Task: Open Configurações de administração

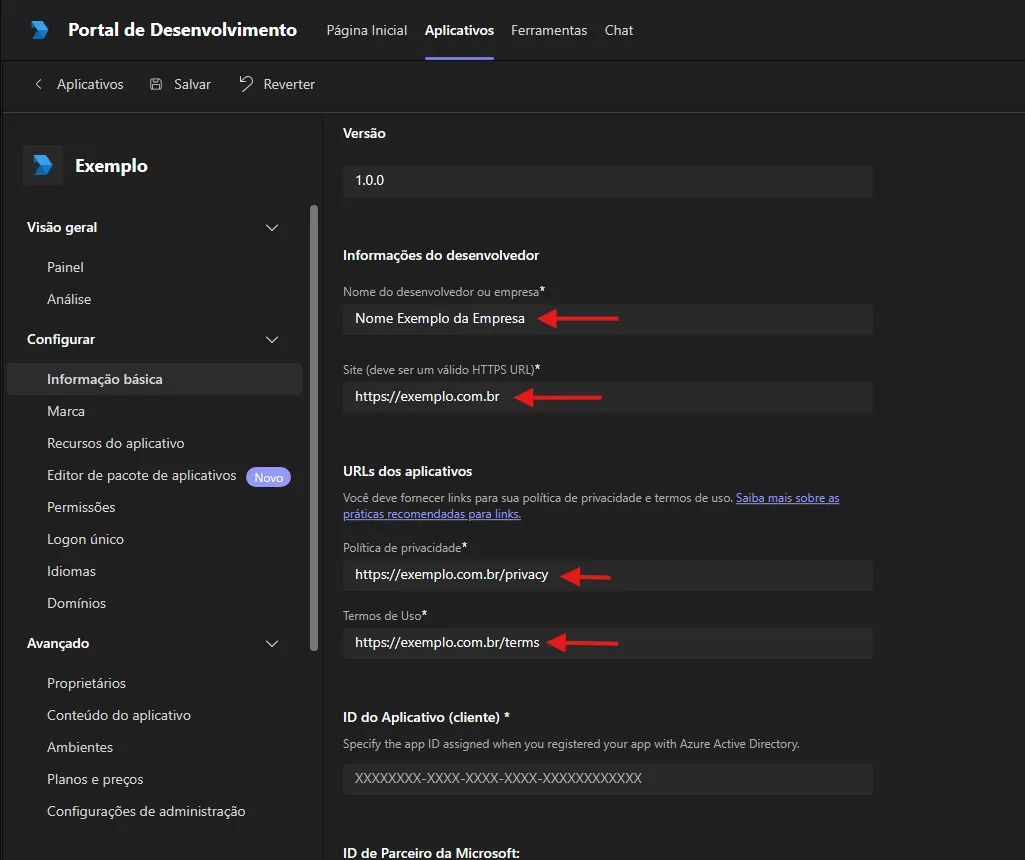Action: [x=146, y=811]
